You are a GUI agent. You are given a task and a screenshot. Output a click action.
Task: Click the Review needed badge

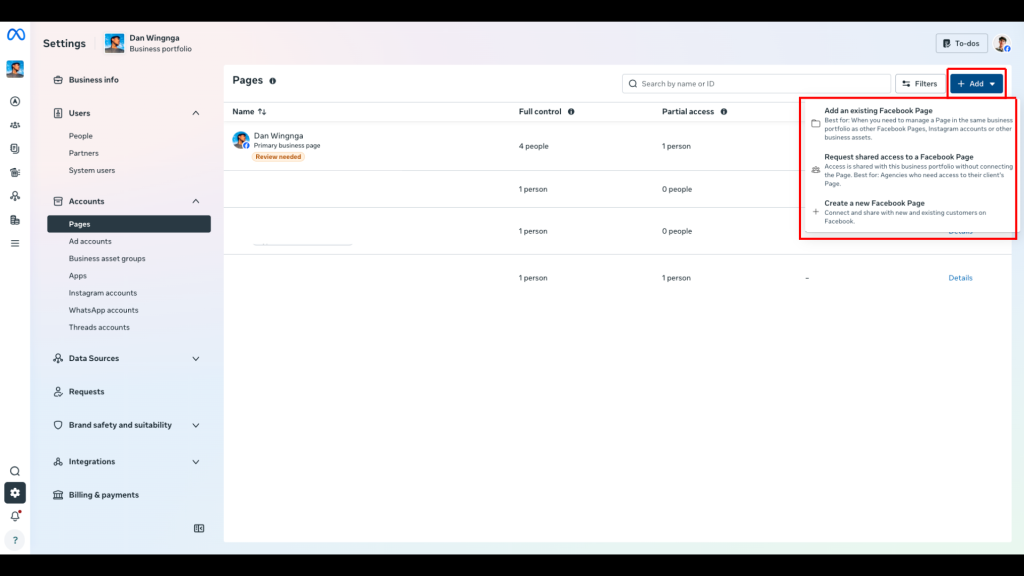278,157
